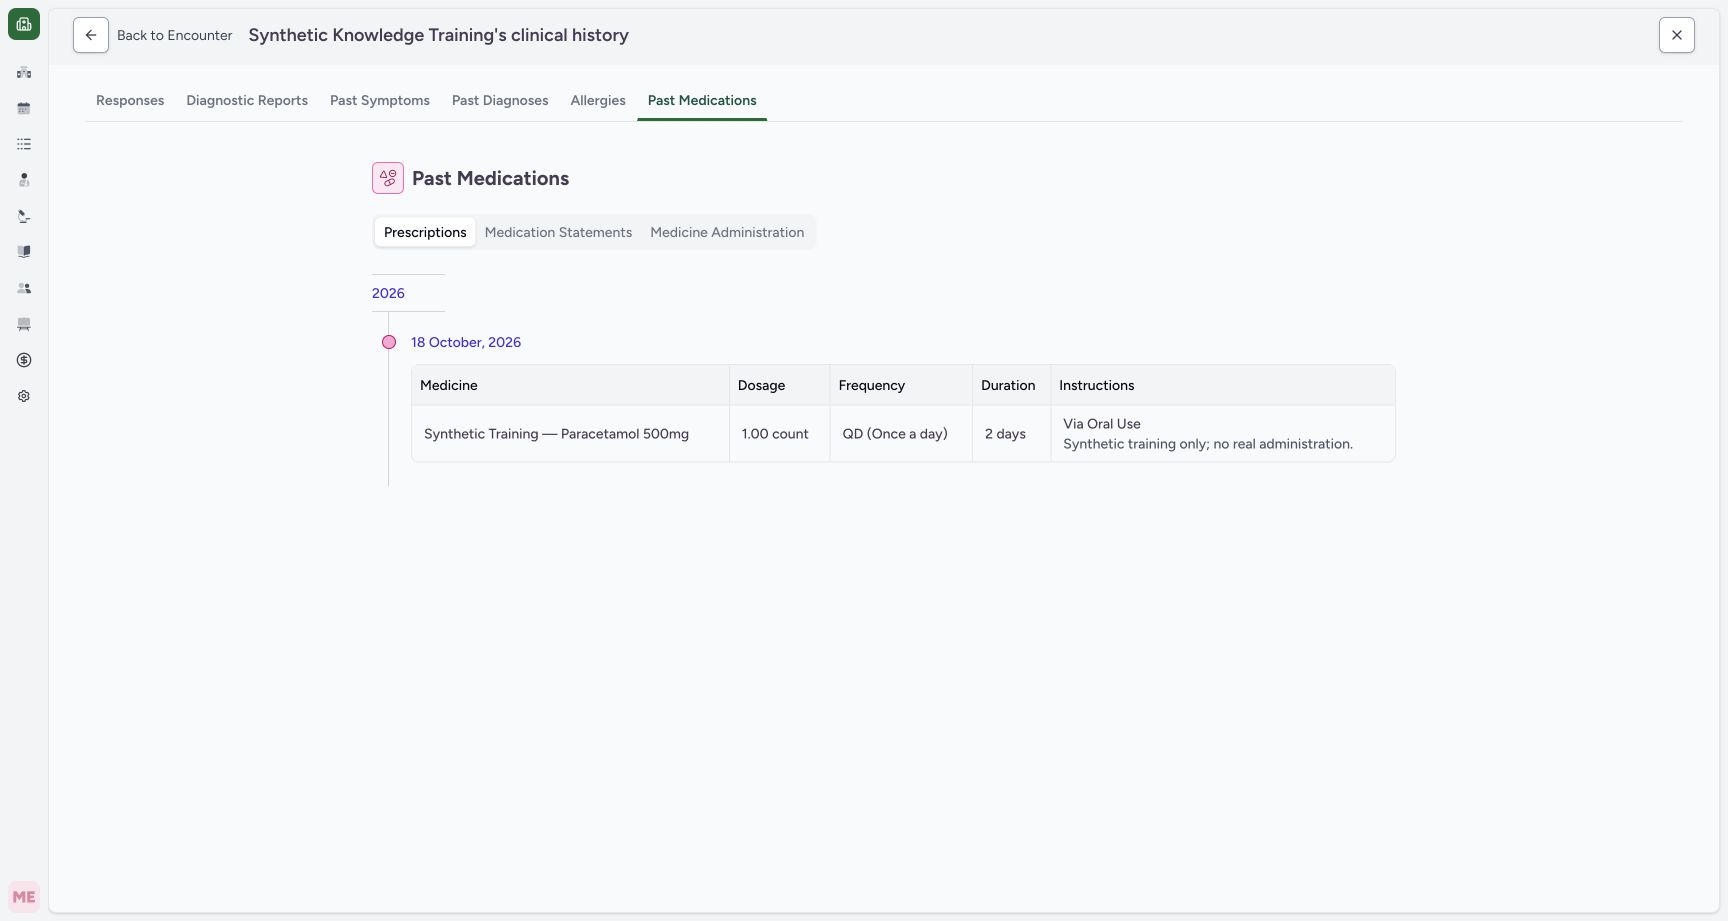This screenshot has width=1728, height=921.
Task: Click the Duration column header
Action: pyautogui.click(x=1011, y=385)
